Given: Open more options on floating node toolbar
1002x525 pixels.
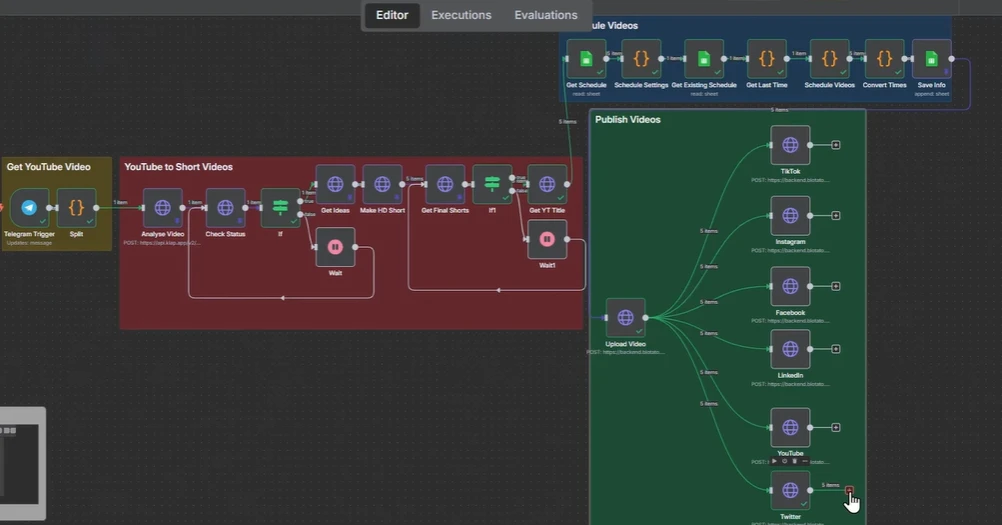Looking at the screenshot, I should coord(805,461).
